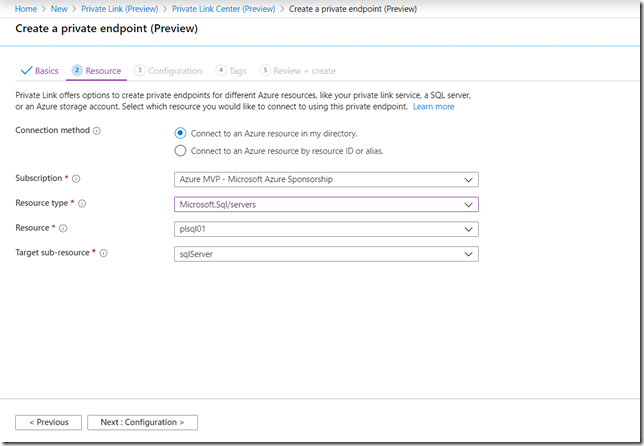Image resolution: width=644 pixels, height=446 pixels.
Task: Click info icon beside Target sub-resource
Action: 104,253
